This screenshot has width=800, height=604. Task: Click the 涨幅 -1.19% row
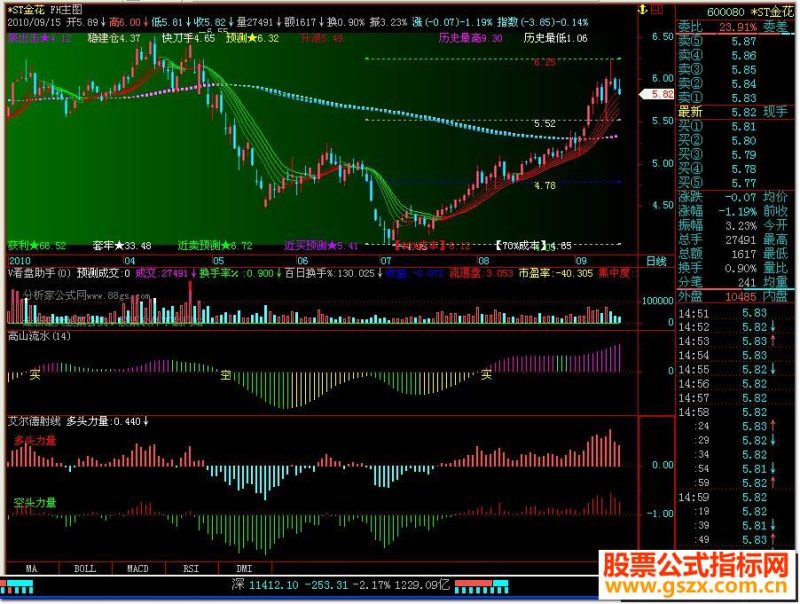[737, 211]
